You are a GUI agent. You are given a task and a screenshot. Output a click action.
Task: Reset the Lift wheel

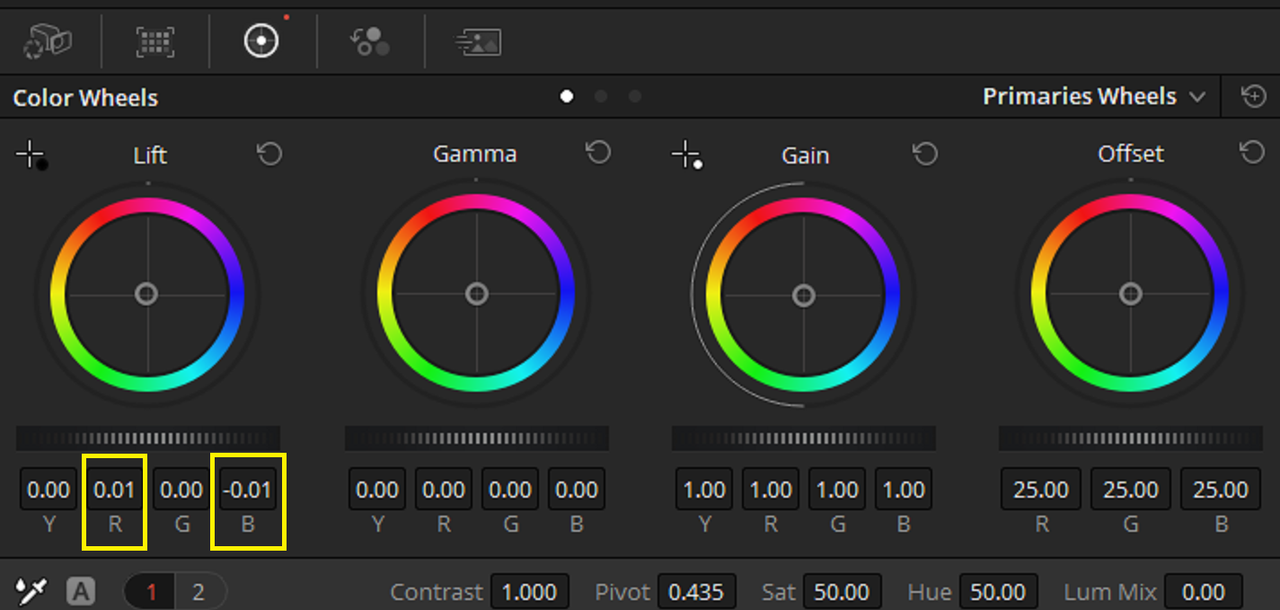pos(270,153)
